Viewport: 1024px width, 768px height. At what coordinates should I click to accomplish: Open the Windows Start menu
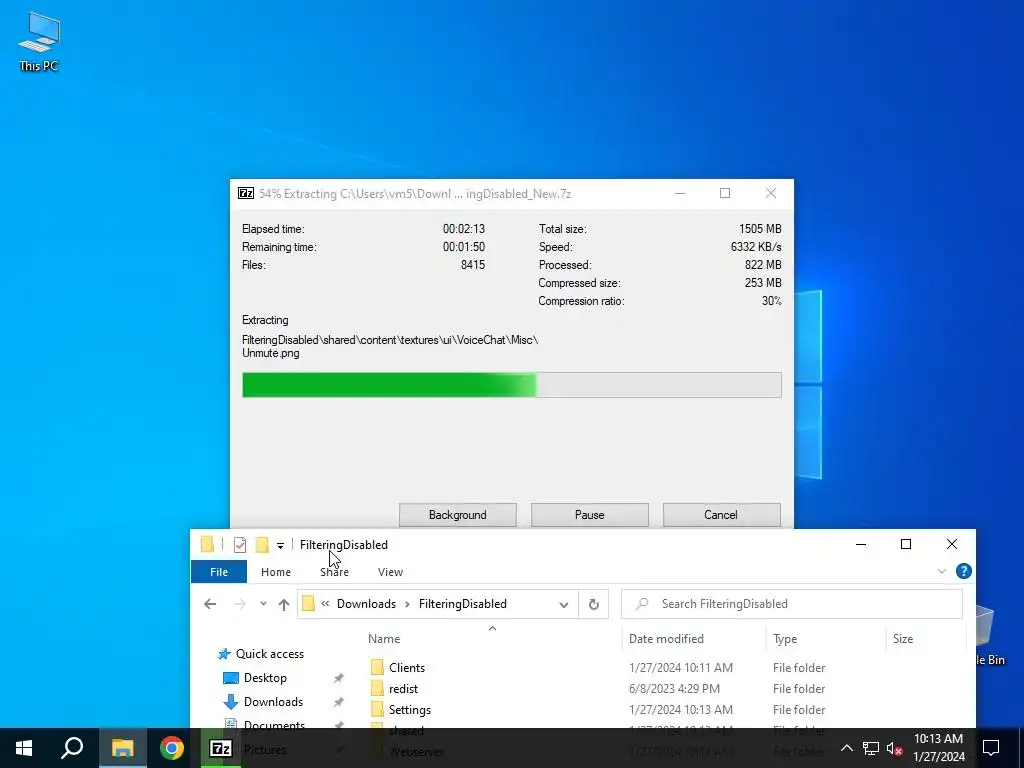coord(24,748)
